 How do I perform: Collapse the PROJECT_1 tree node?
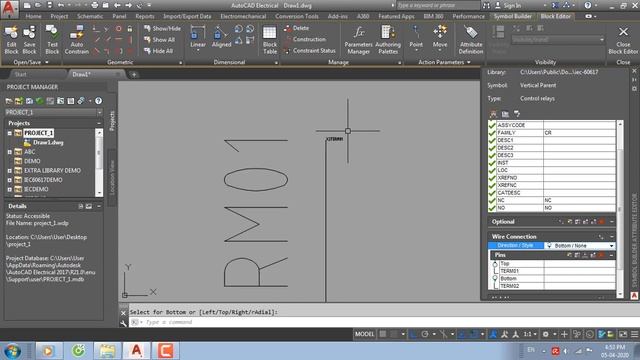(10, 133)
